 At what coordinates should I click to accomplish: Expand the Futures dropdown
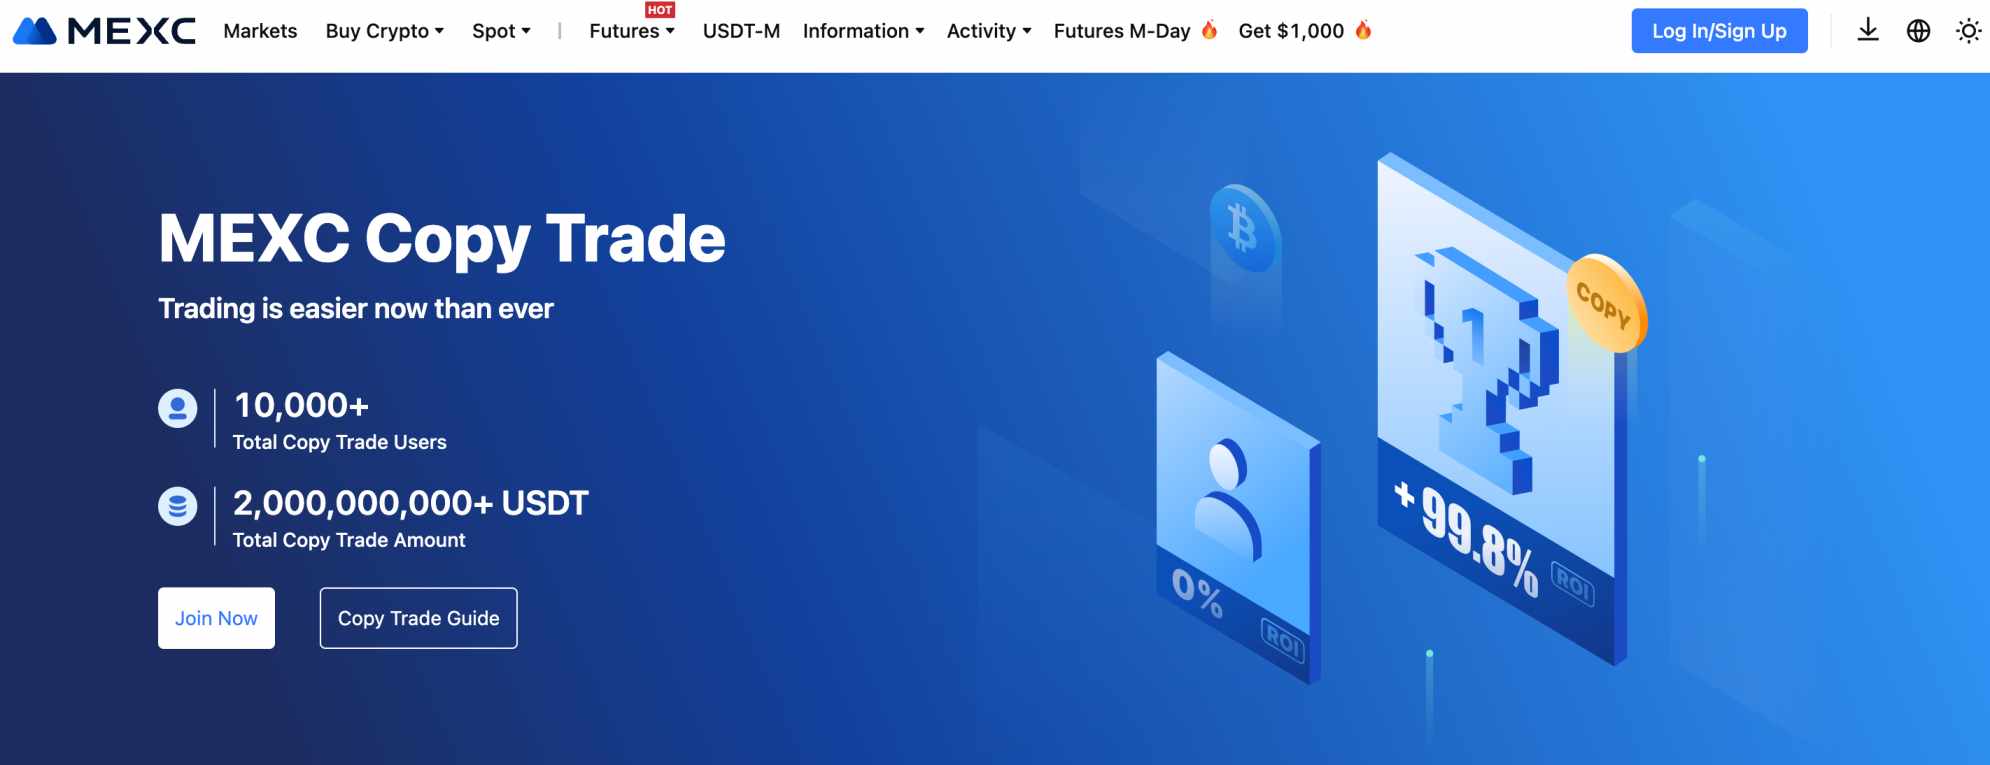point(632,31)
